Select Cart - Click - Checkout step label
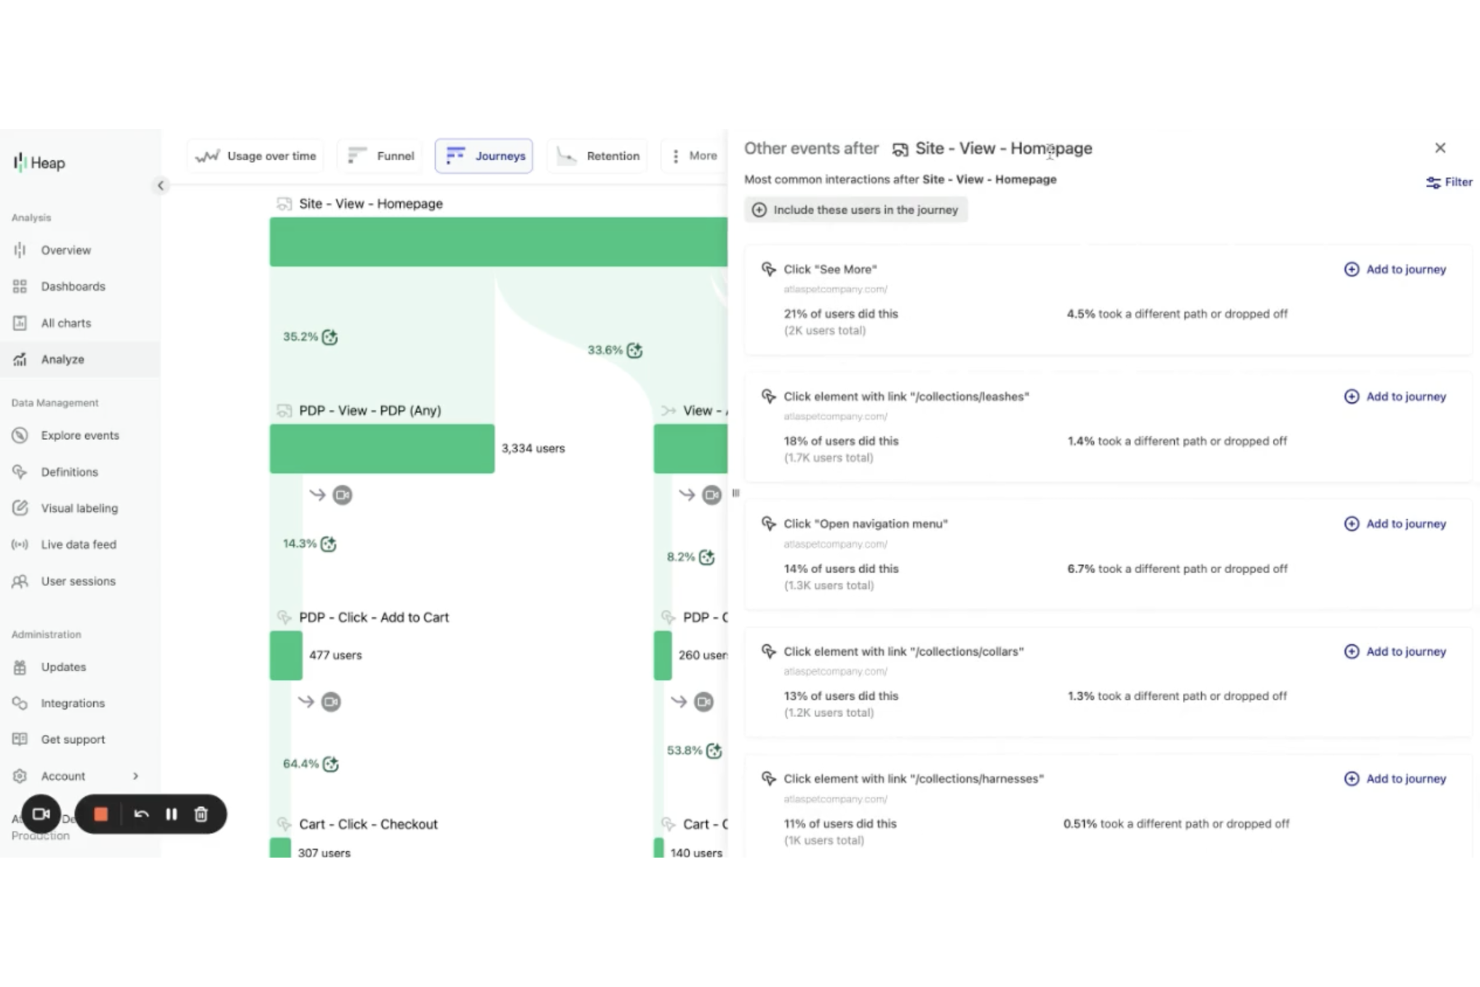This screenshot has width=1480, height=987. tap(368, 824)
